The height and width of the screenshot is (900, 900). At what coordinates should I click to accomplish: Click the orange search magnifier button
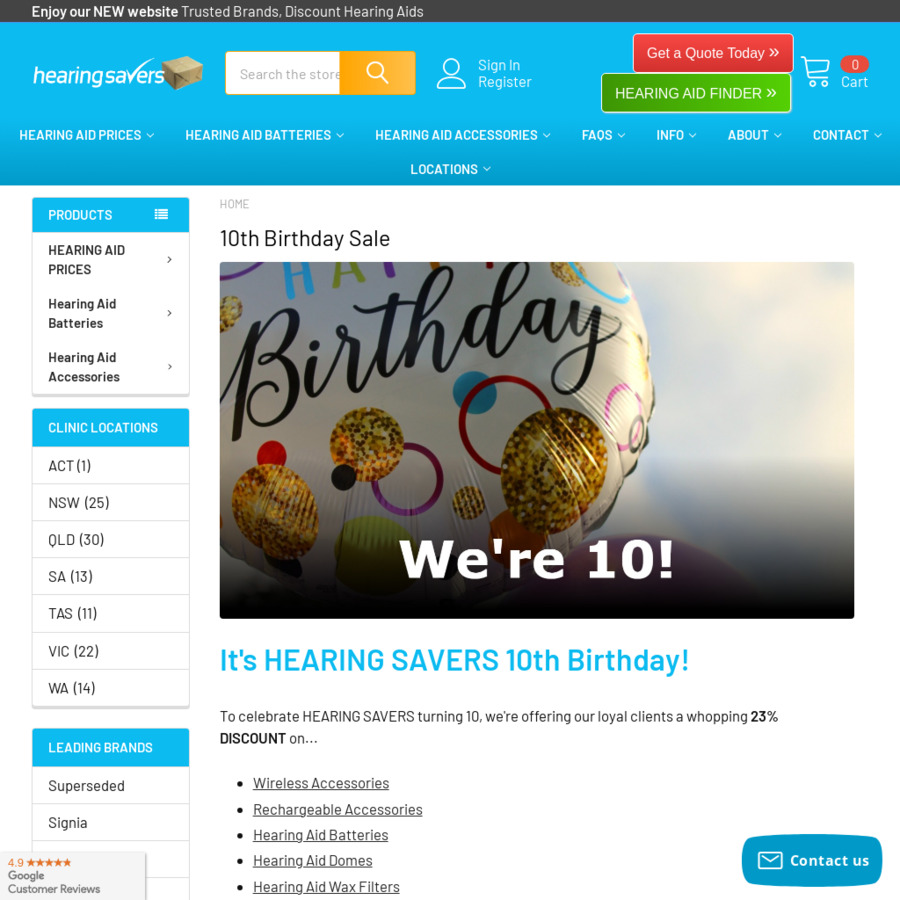coord(377,73)
